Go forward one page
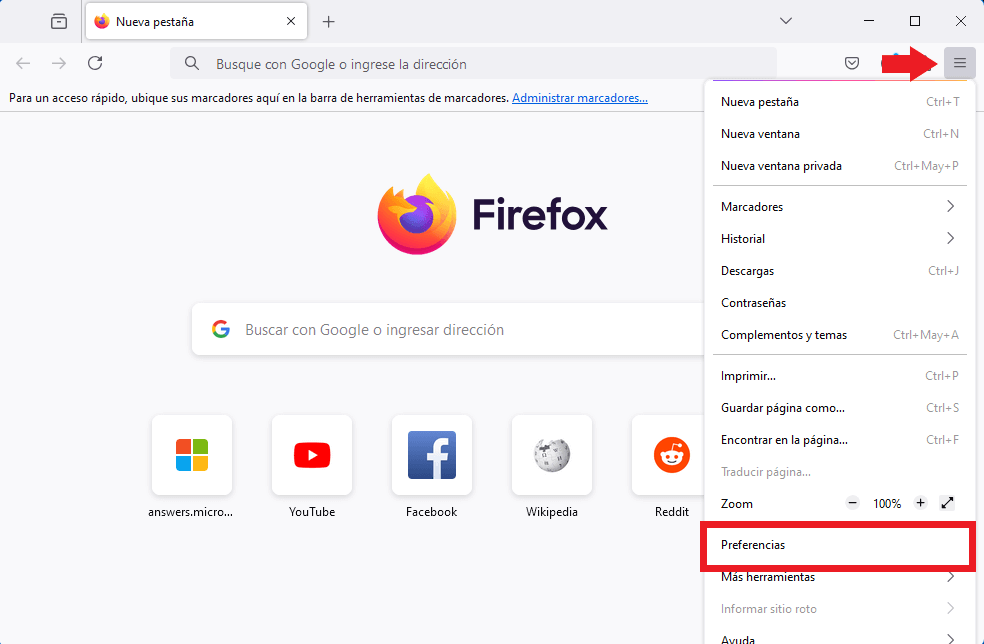Screen dimensions: 984x644 59,63
